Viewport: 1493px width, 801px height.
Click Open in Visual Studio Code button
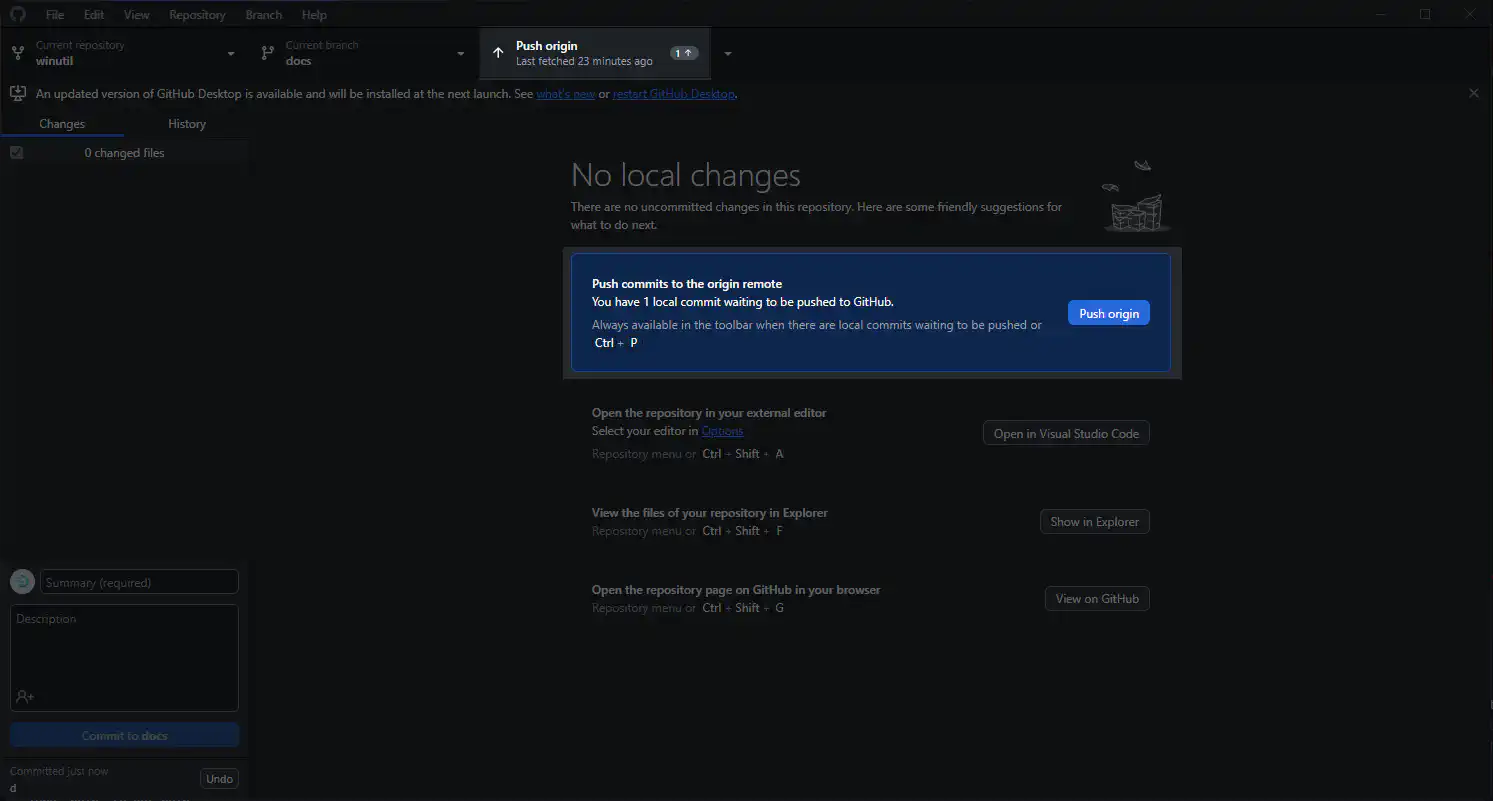click(x=1066, y=433)
